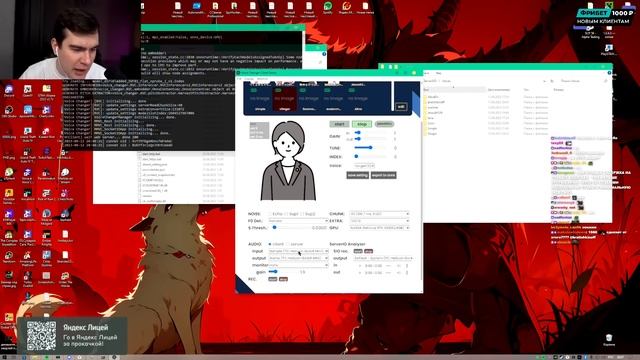
Task: Adjust the S.Thresh slider
Action: [x=290, y=228]
